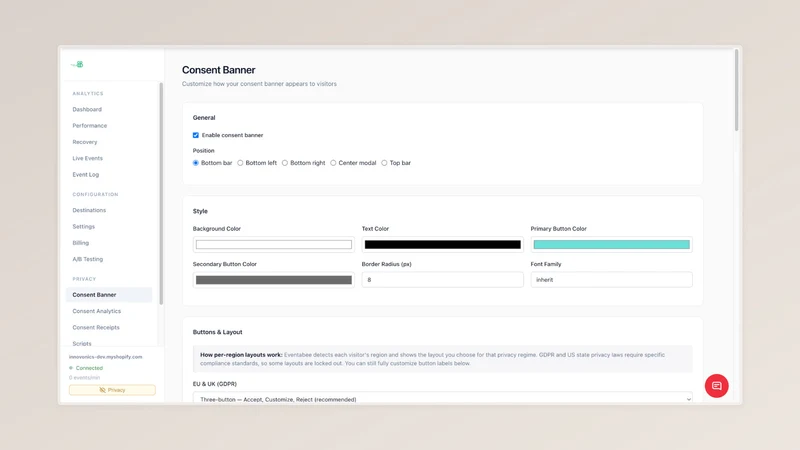Screen dimensions: 800x450
Task: Click the Border Radius input field
Action: tap(442, 280)
